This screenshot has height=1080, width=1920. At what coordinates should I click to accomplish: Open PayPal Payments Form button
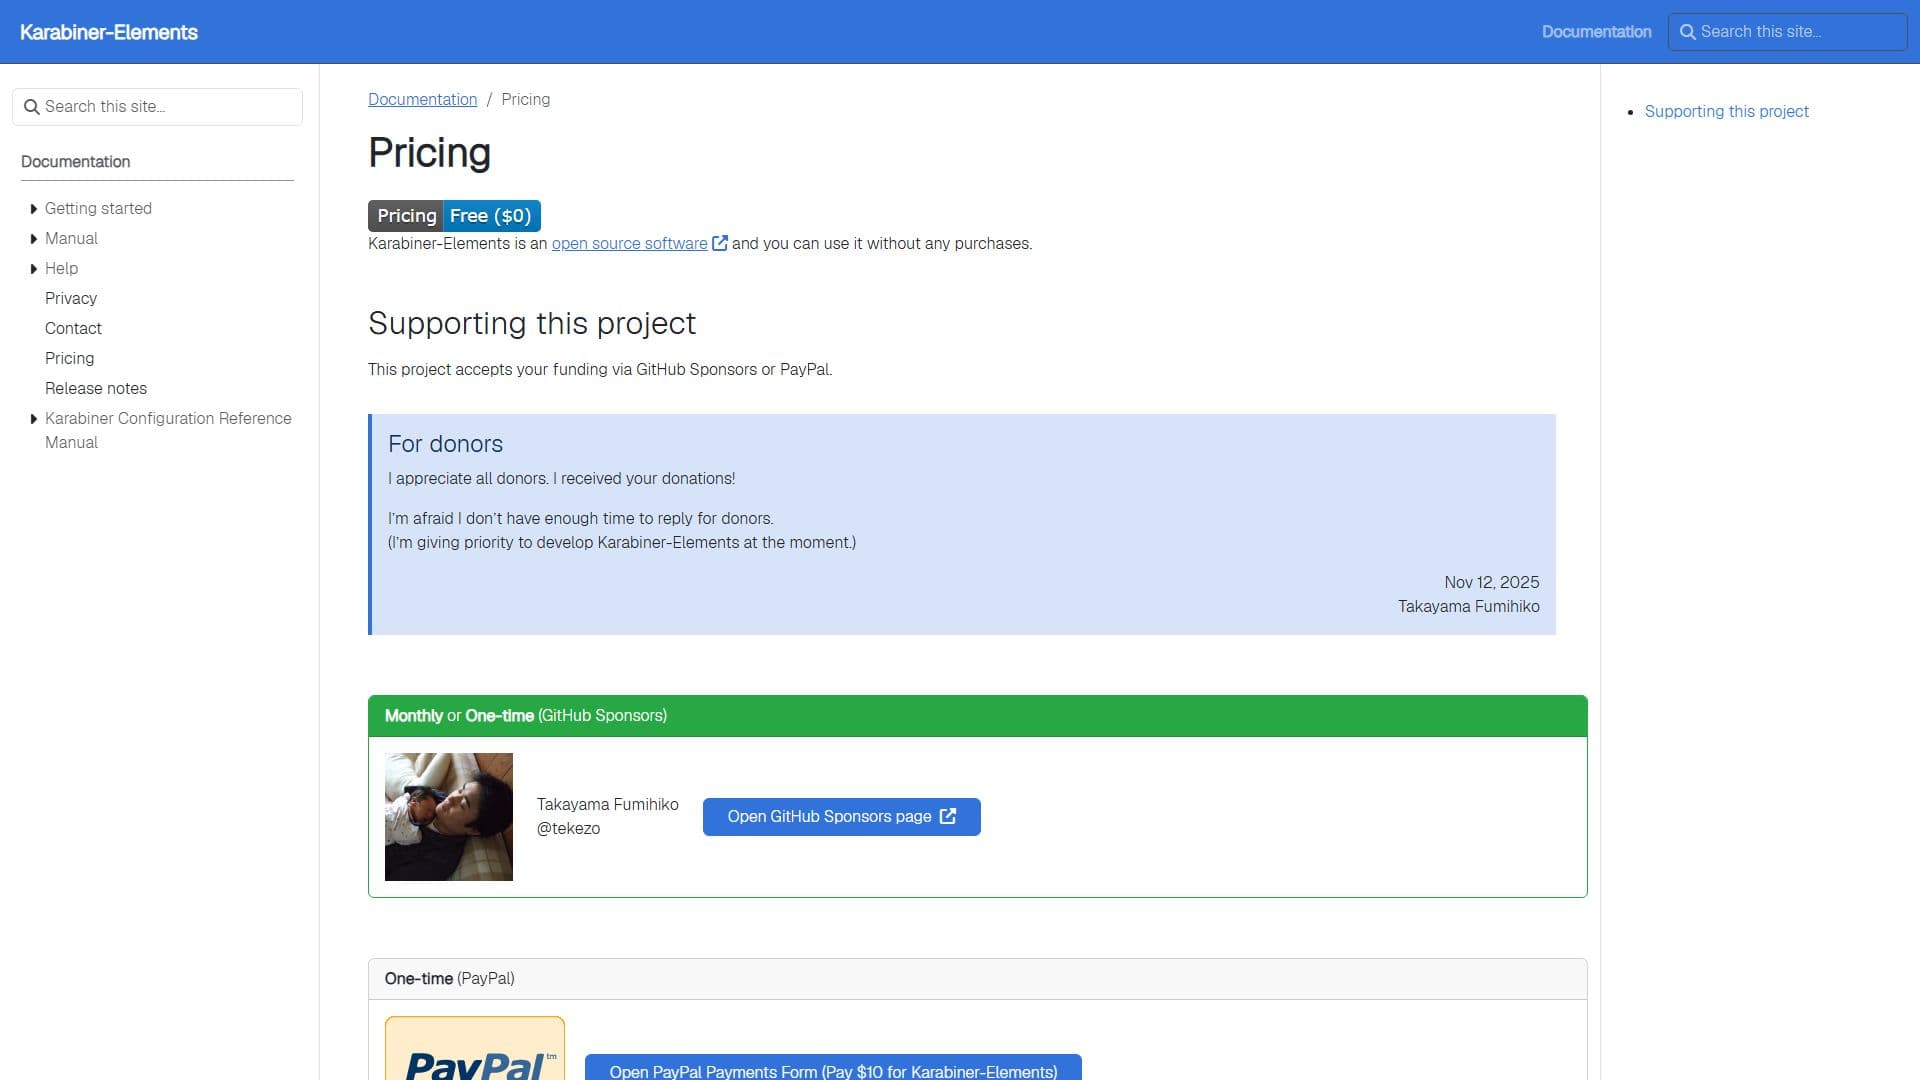(833, 1067)
